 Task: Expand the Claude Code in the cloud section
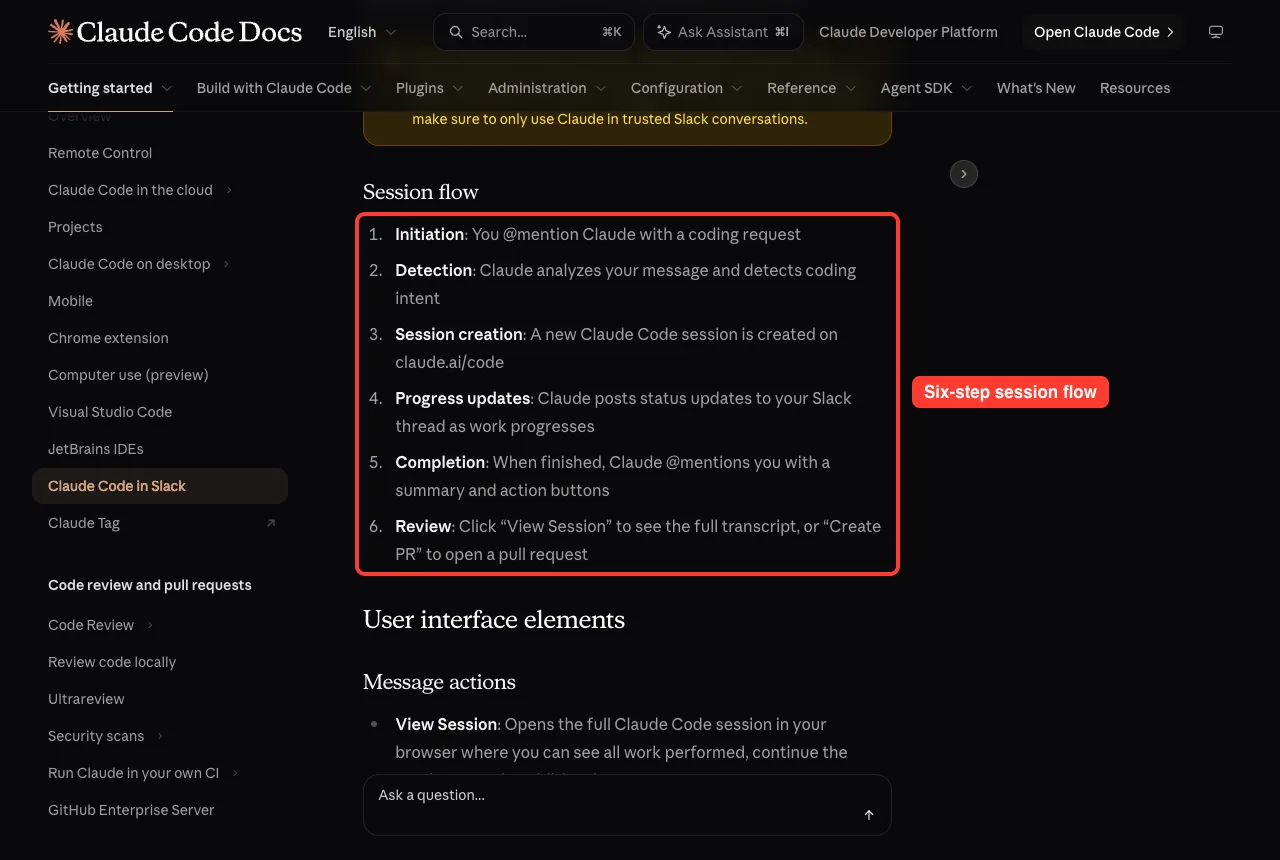point(229,190)
